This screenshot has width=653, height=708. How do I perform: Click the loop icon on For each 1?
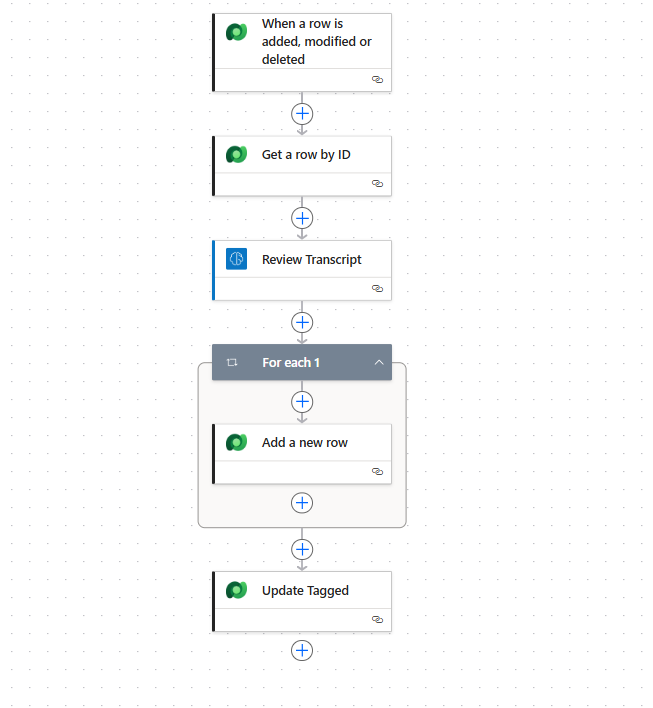pyautogui.click(x=233, y=362)
